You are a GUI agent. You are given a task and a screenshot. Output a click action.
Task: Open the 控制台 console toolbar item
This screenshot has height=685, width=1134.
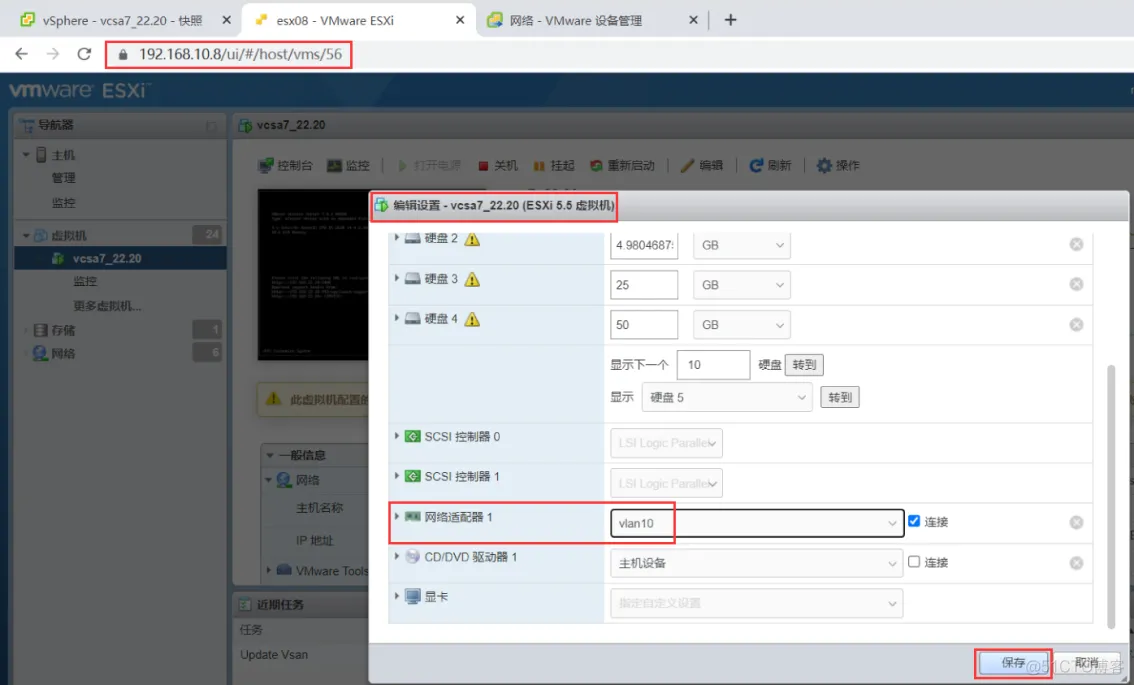[286, 166]
